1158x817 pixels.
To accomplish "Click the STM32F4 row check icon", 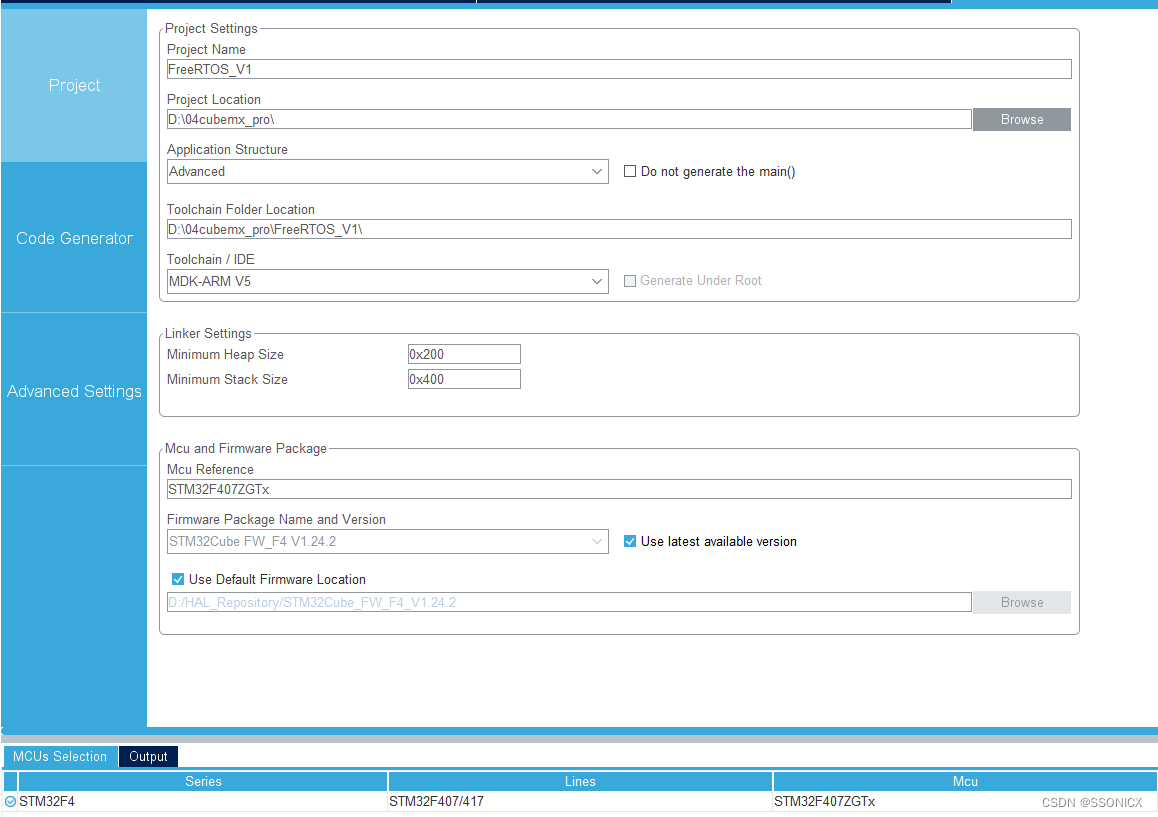I will click(x=10, y=801).
